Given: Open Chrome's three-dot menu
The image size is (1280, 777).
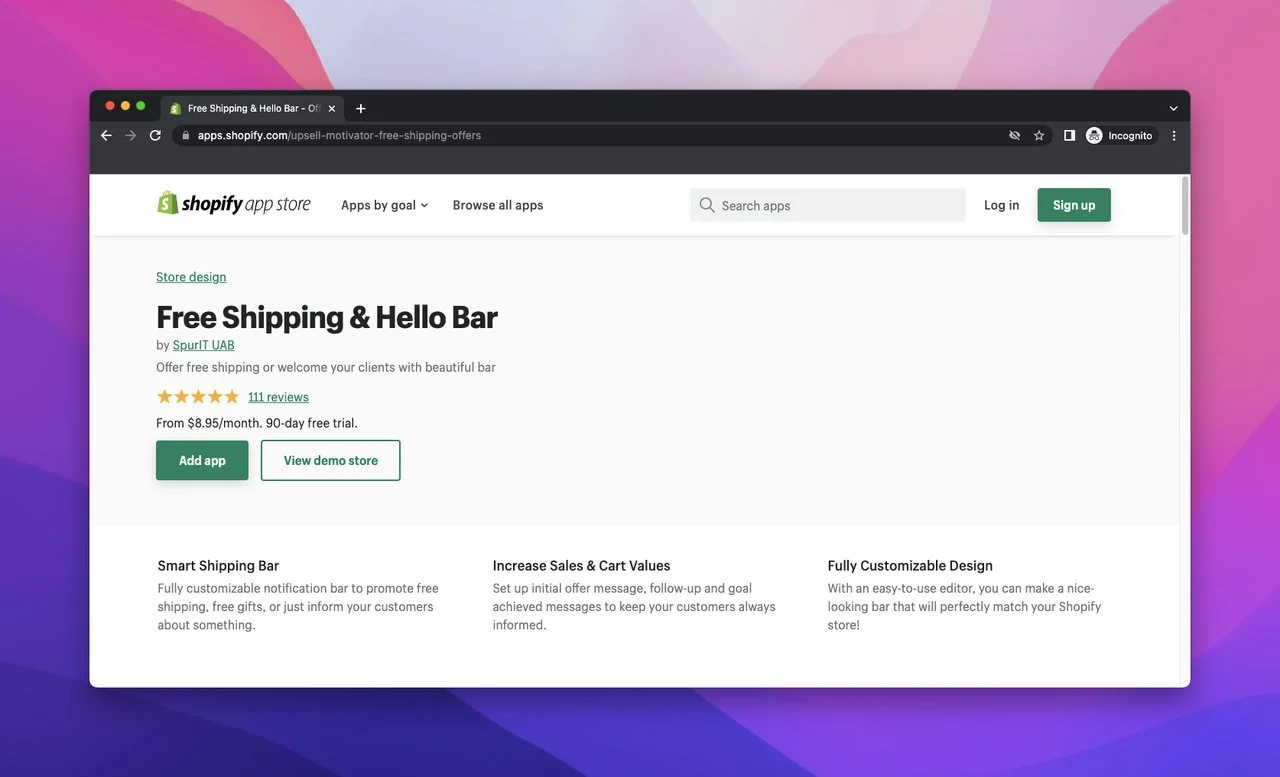Looking at the screenshot, I should click(1174, 135).
